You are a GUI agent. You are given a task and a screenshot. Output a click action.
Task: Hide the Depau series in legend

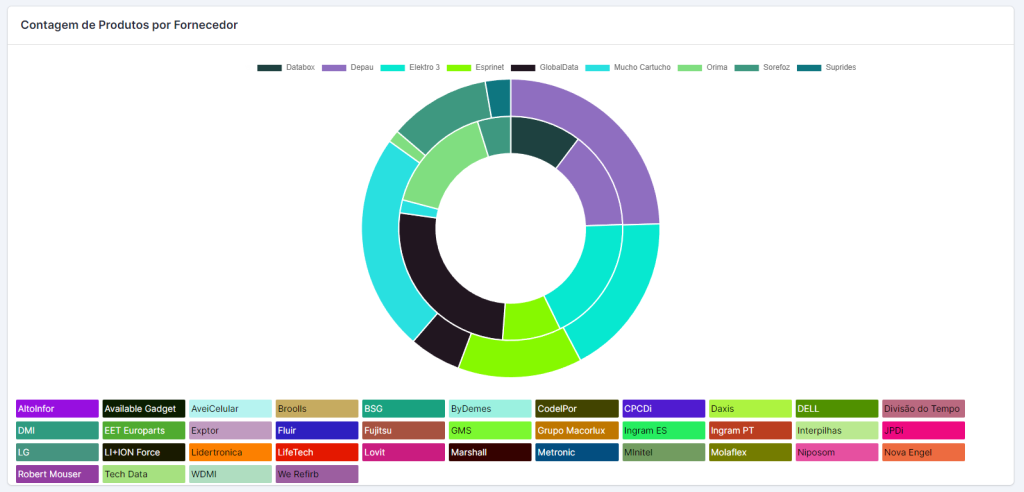348,67
